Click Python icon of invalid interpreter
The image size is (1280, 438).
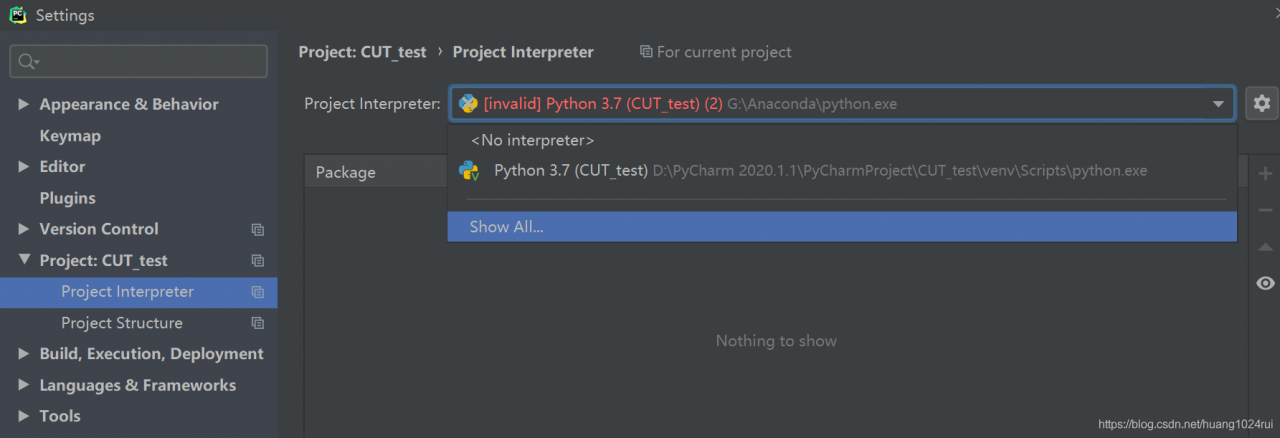pos(468,103)
